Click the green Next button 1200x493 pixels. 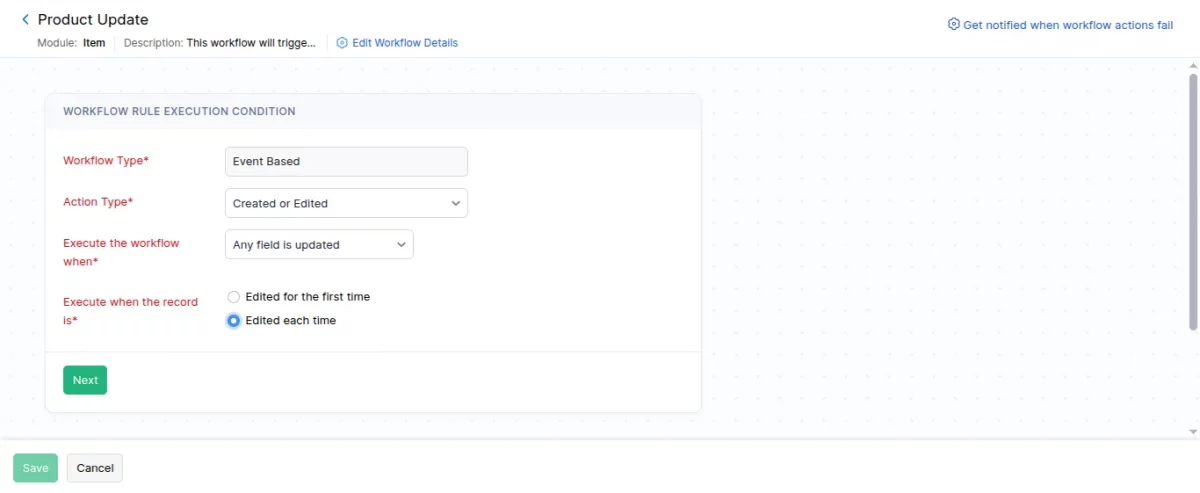(x=85, y=380)
